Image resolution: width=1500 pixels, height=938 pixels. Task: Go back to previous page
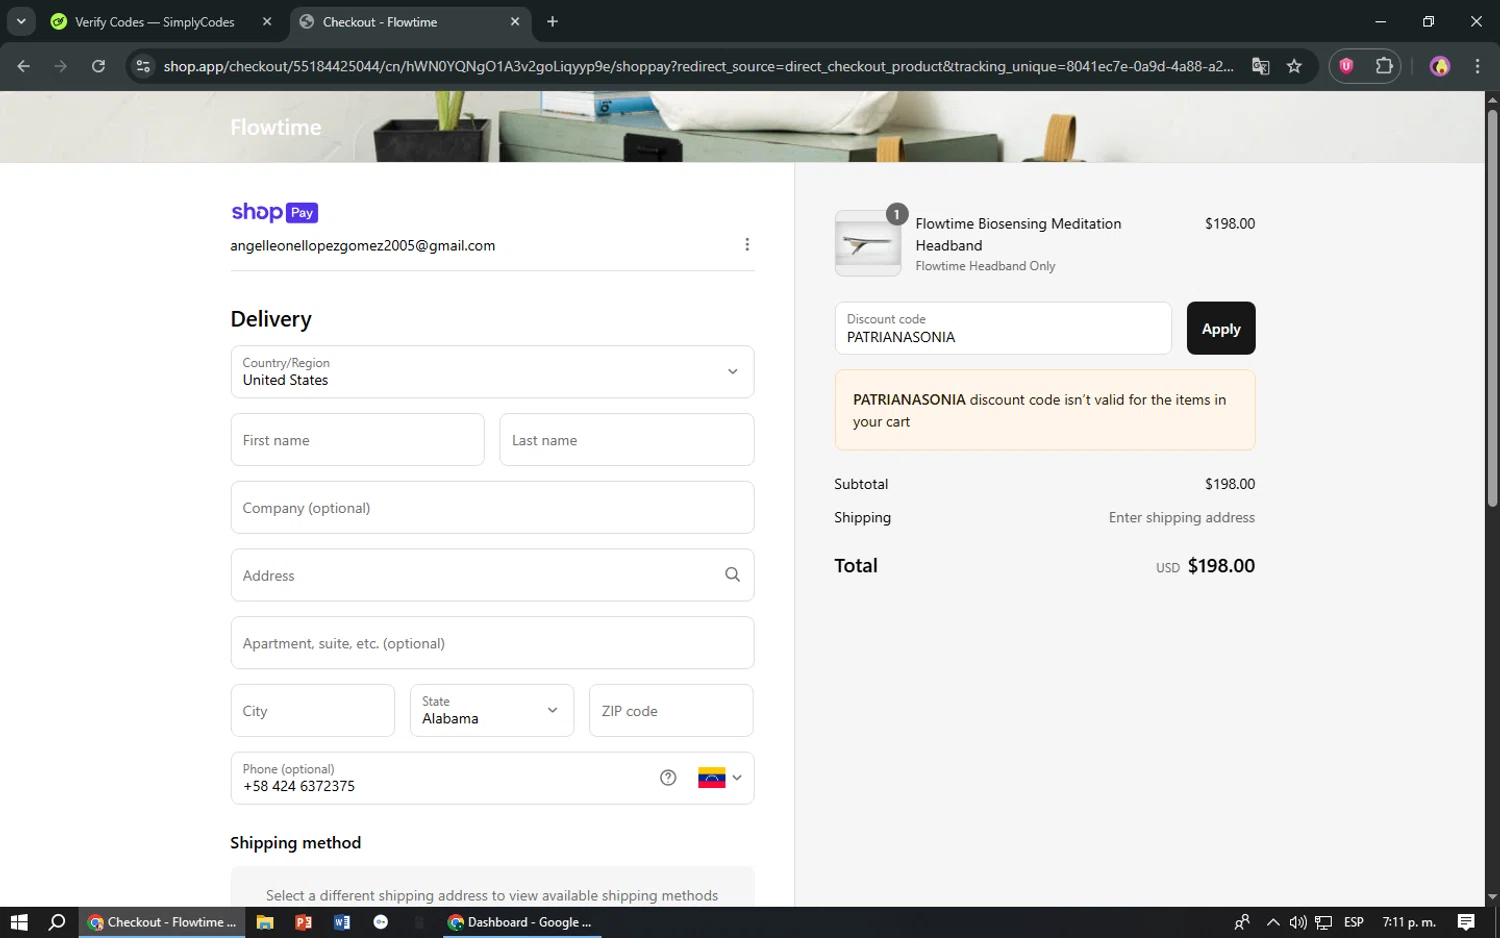24,66
